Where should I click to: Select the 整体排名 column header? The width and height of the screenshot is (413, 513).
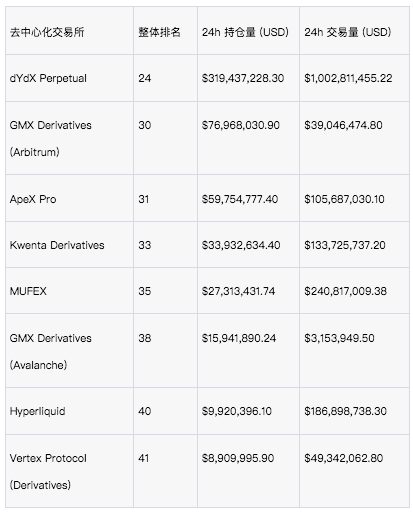tap(159, 32)
